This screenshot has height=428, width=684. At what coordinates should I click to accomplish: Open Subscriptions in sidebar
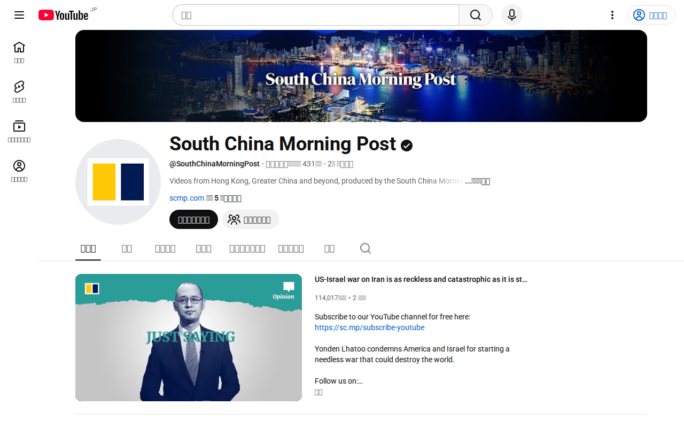19,131
